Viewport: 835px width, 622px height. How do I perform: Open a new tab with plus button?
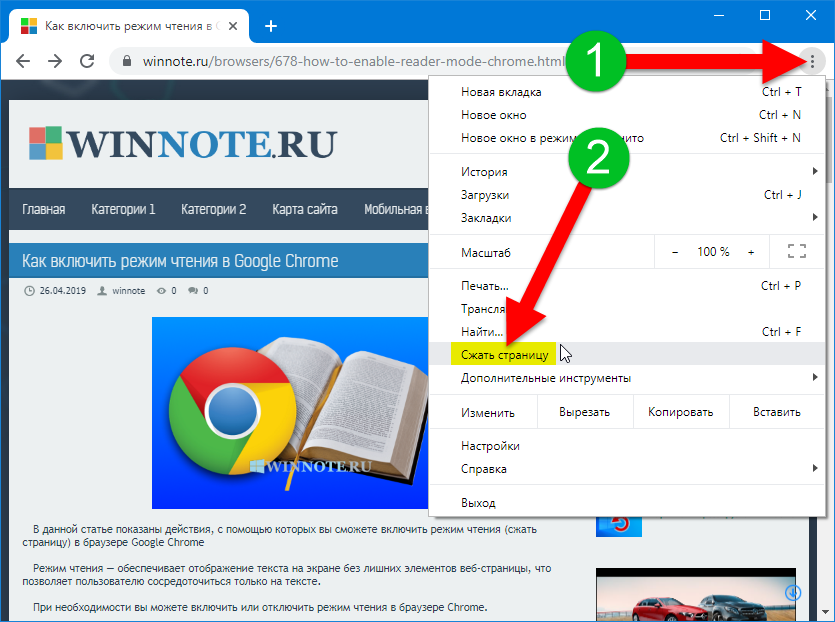[x=271, y=26]
